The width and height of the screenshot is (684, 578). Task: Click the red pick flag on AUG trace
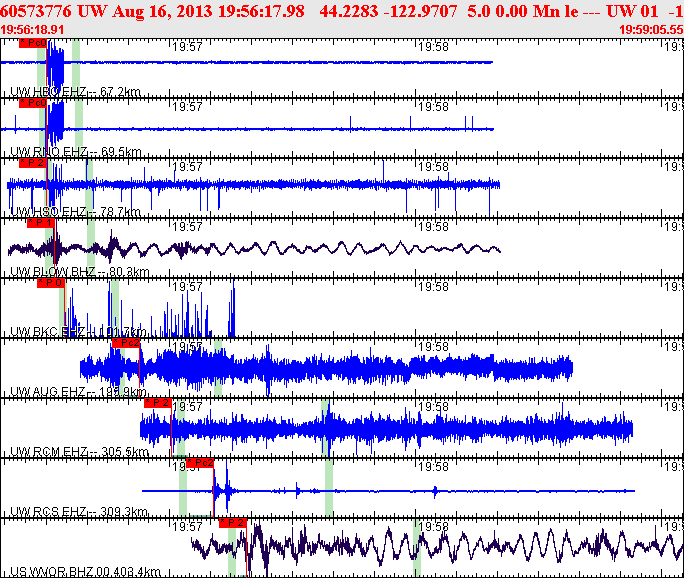[x=125, y=343]
